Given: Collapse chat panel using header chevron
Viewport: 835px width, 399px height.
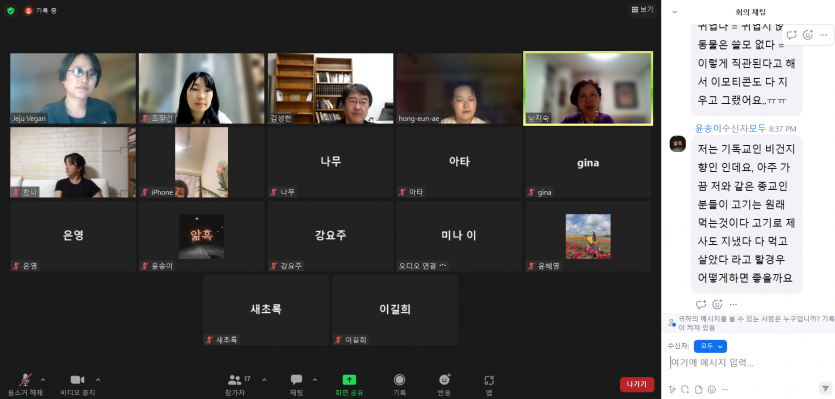Looking at the screenshot, I should pos(674,12).
